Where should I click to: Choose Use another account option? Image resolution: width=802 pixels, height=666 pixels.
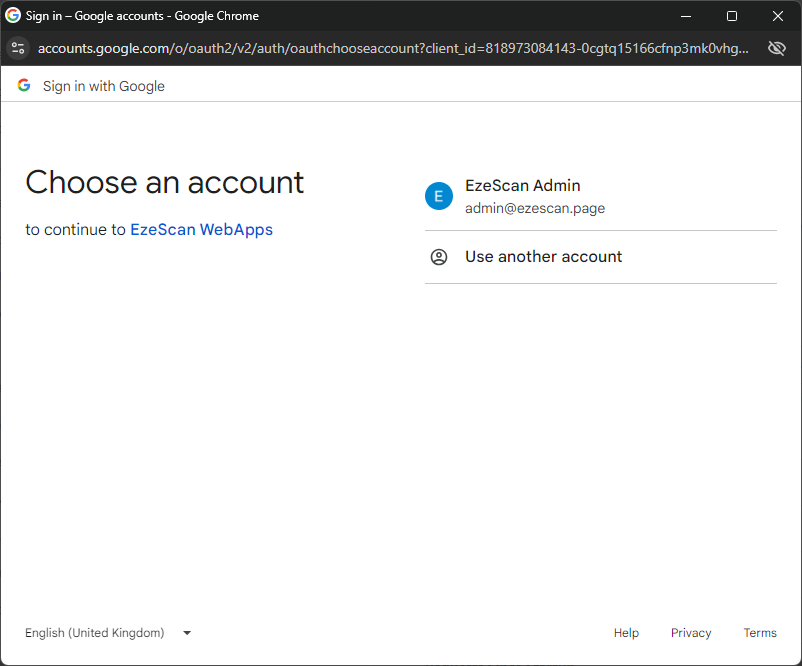[x=543, y=257]
